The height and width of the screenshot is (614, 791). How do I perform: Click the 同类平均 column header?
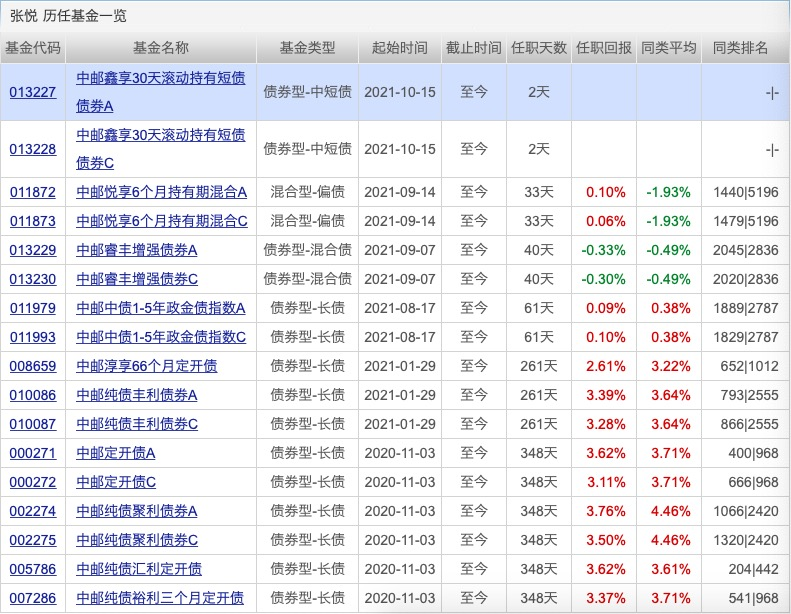669,48
